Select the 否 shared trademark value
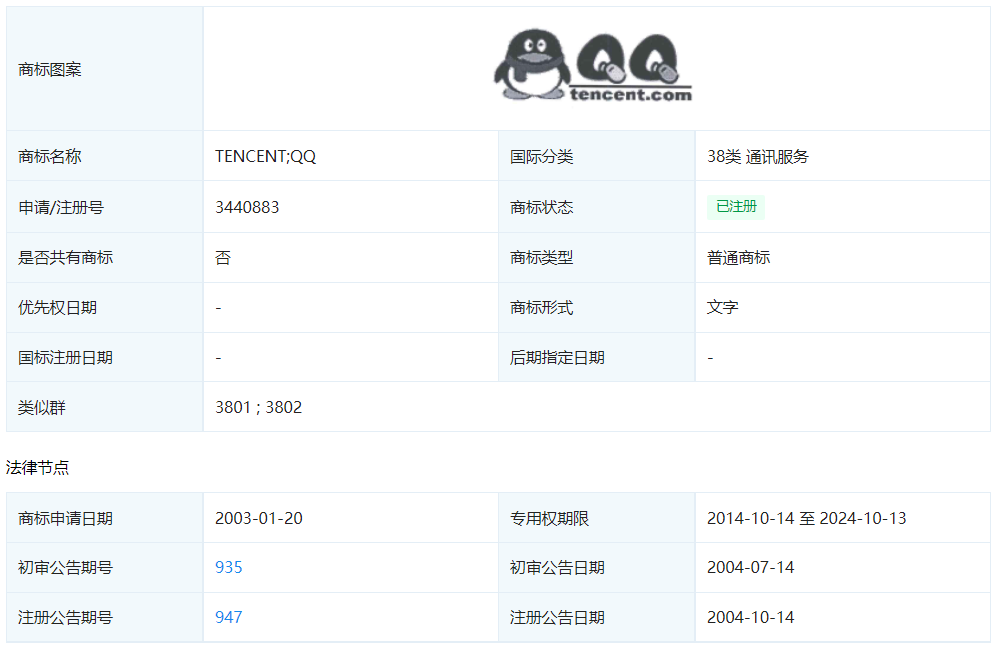This screenshot has width=997, height=645. (223, 258)
